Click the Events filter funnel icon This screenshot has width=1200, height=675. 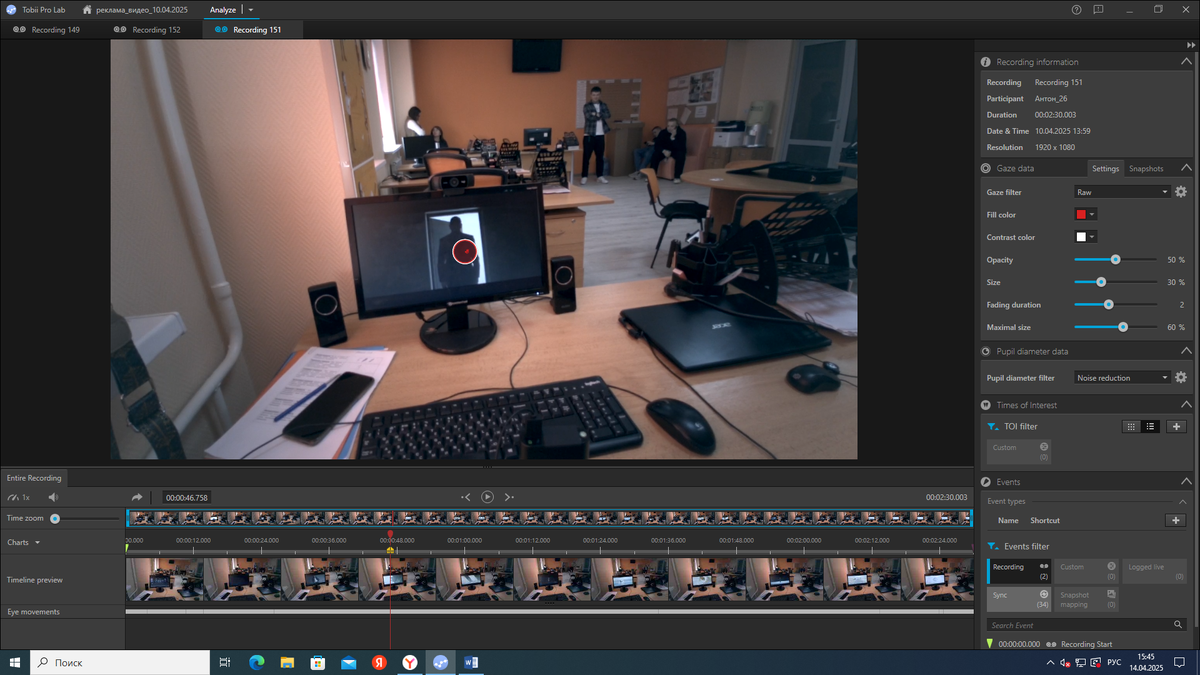pyautogui.click(x=992, y=547)
